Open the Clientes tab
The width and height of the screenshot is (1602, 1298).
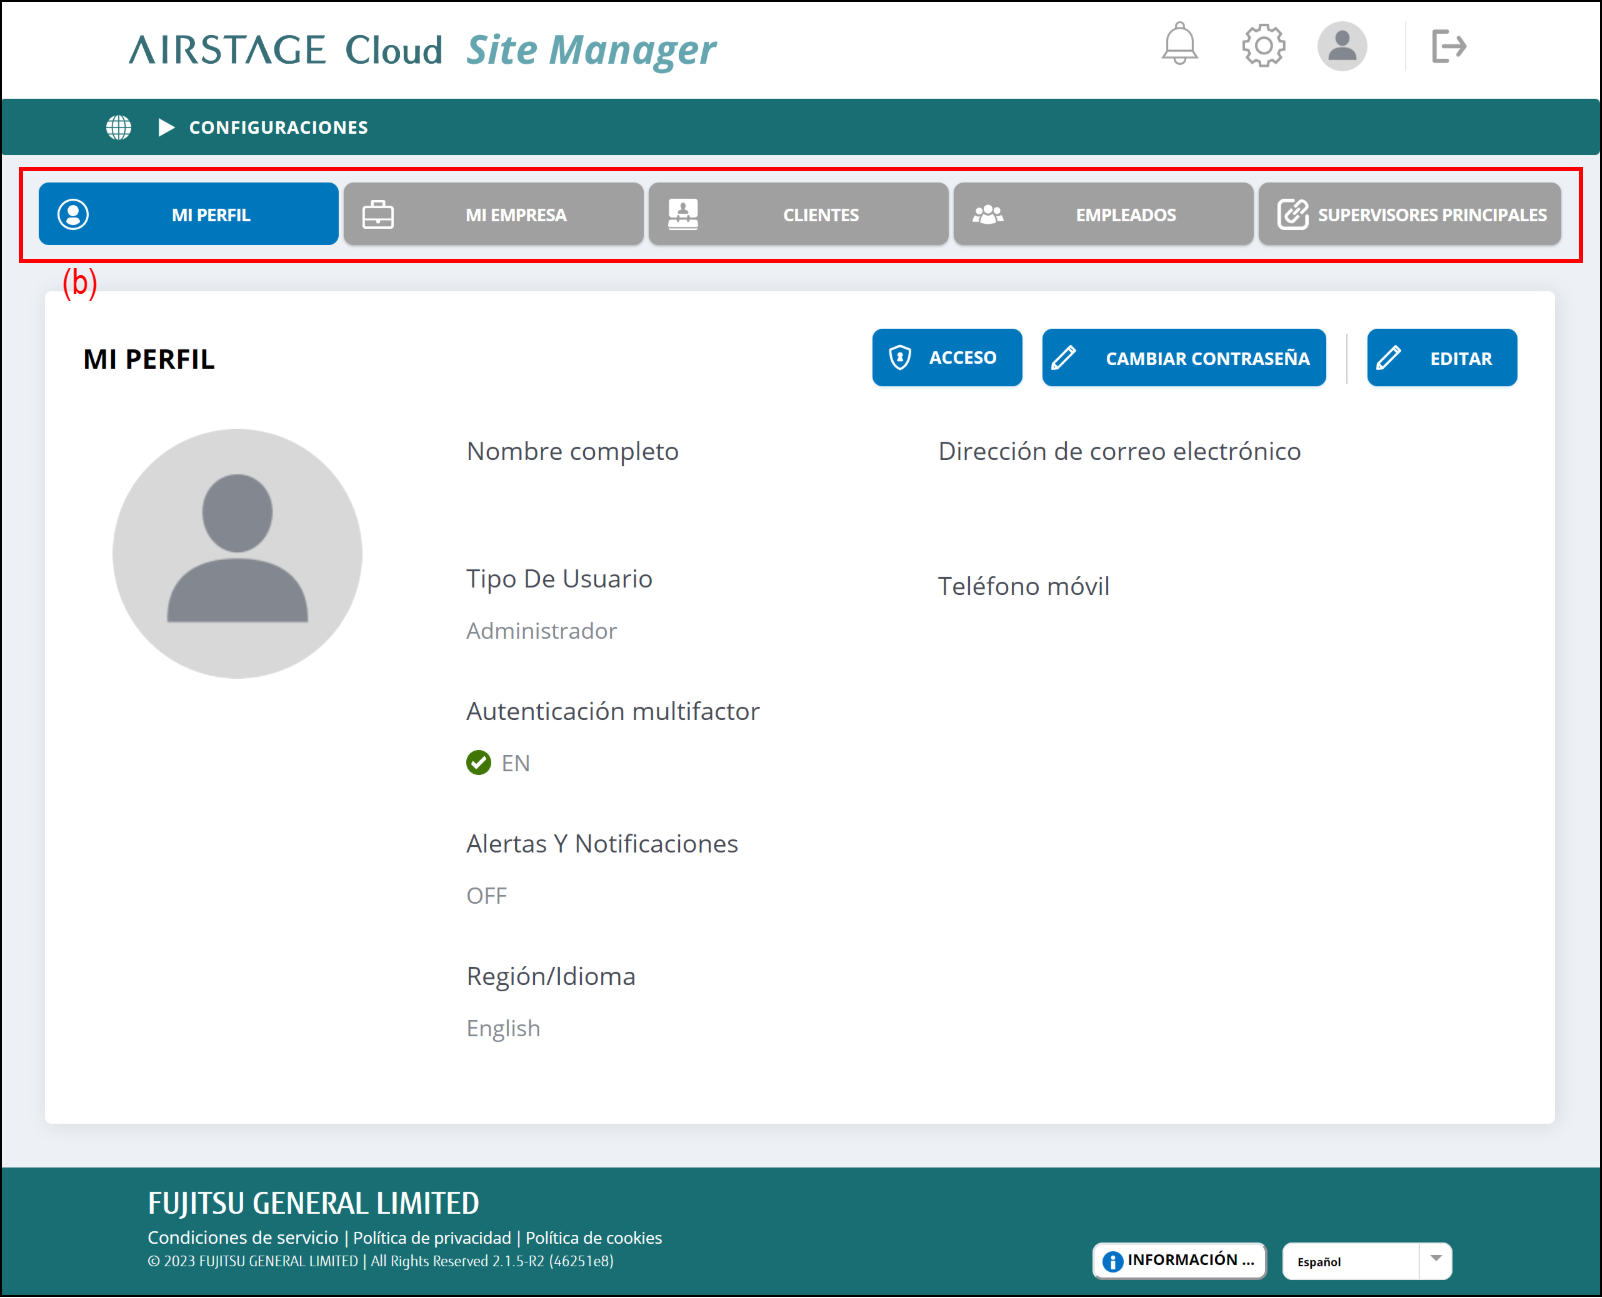[x=798, y=214]
